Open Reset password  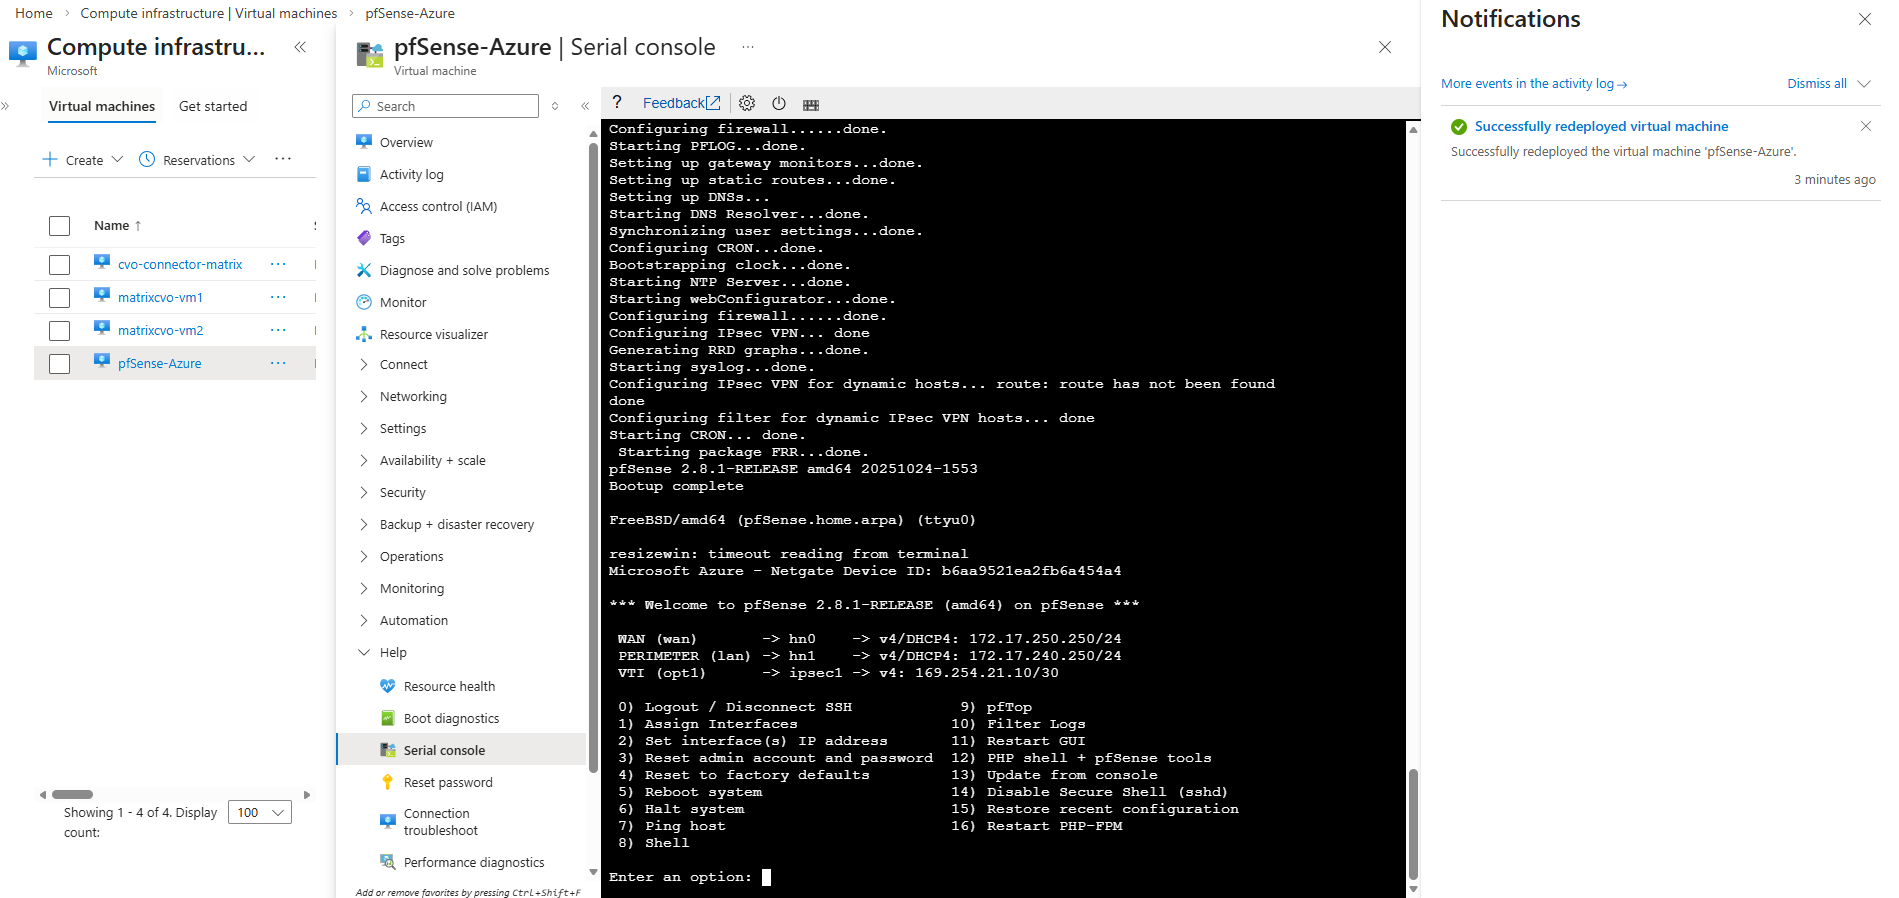click(448, 782)
